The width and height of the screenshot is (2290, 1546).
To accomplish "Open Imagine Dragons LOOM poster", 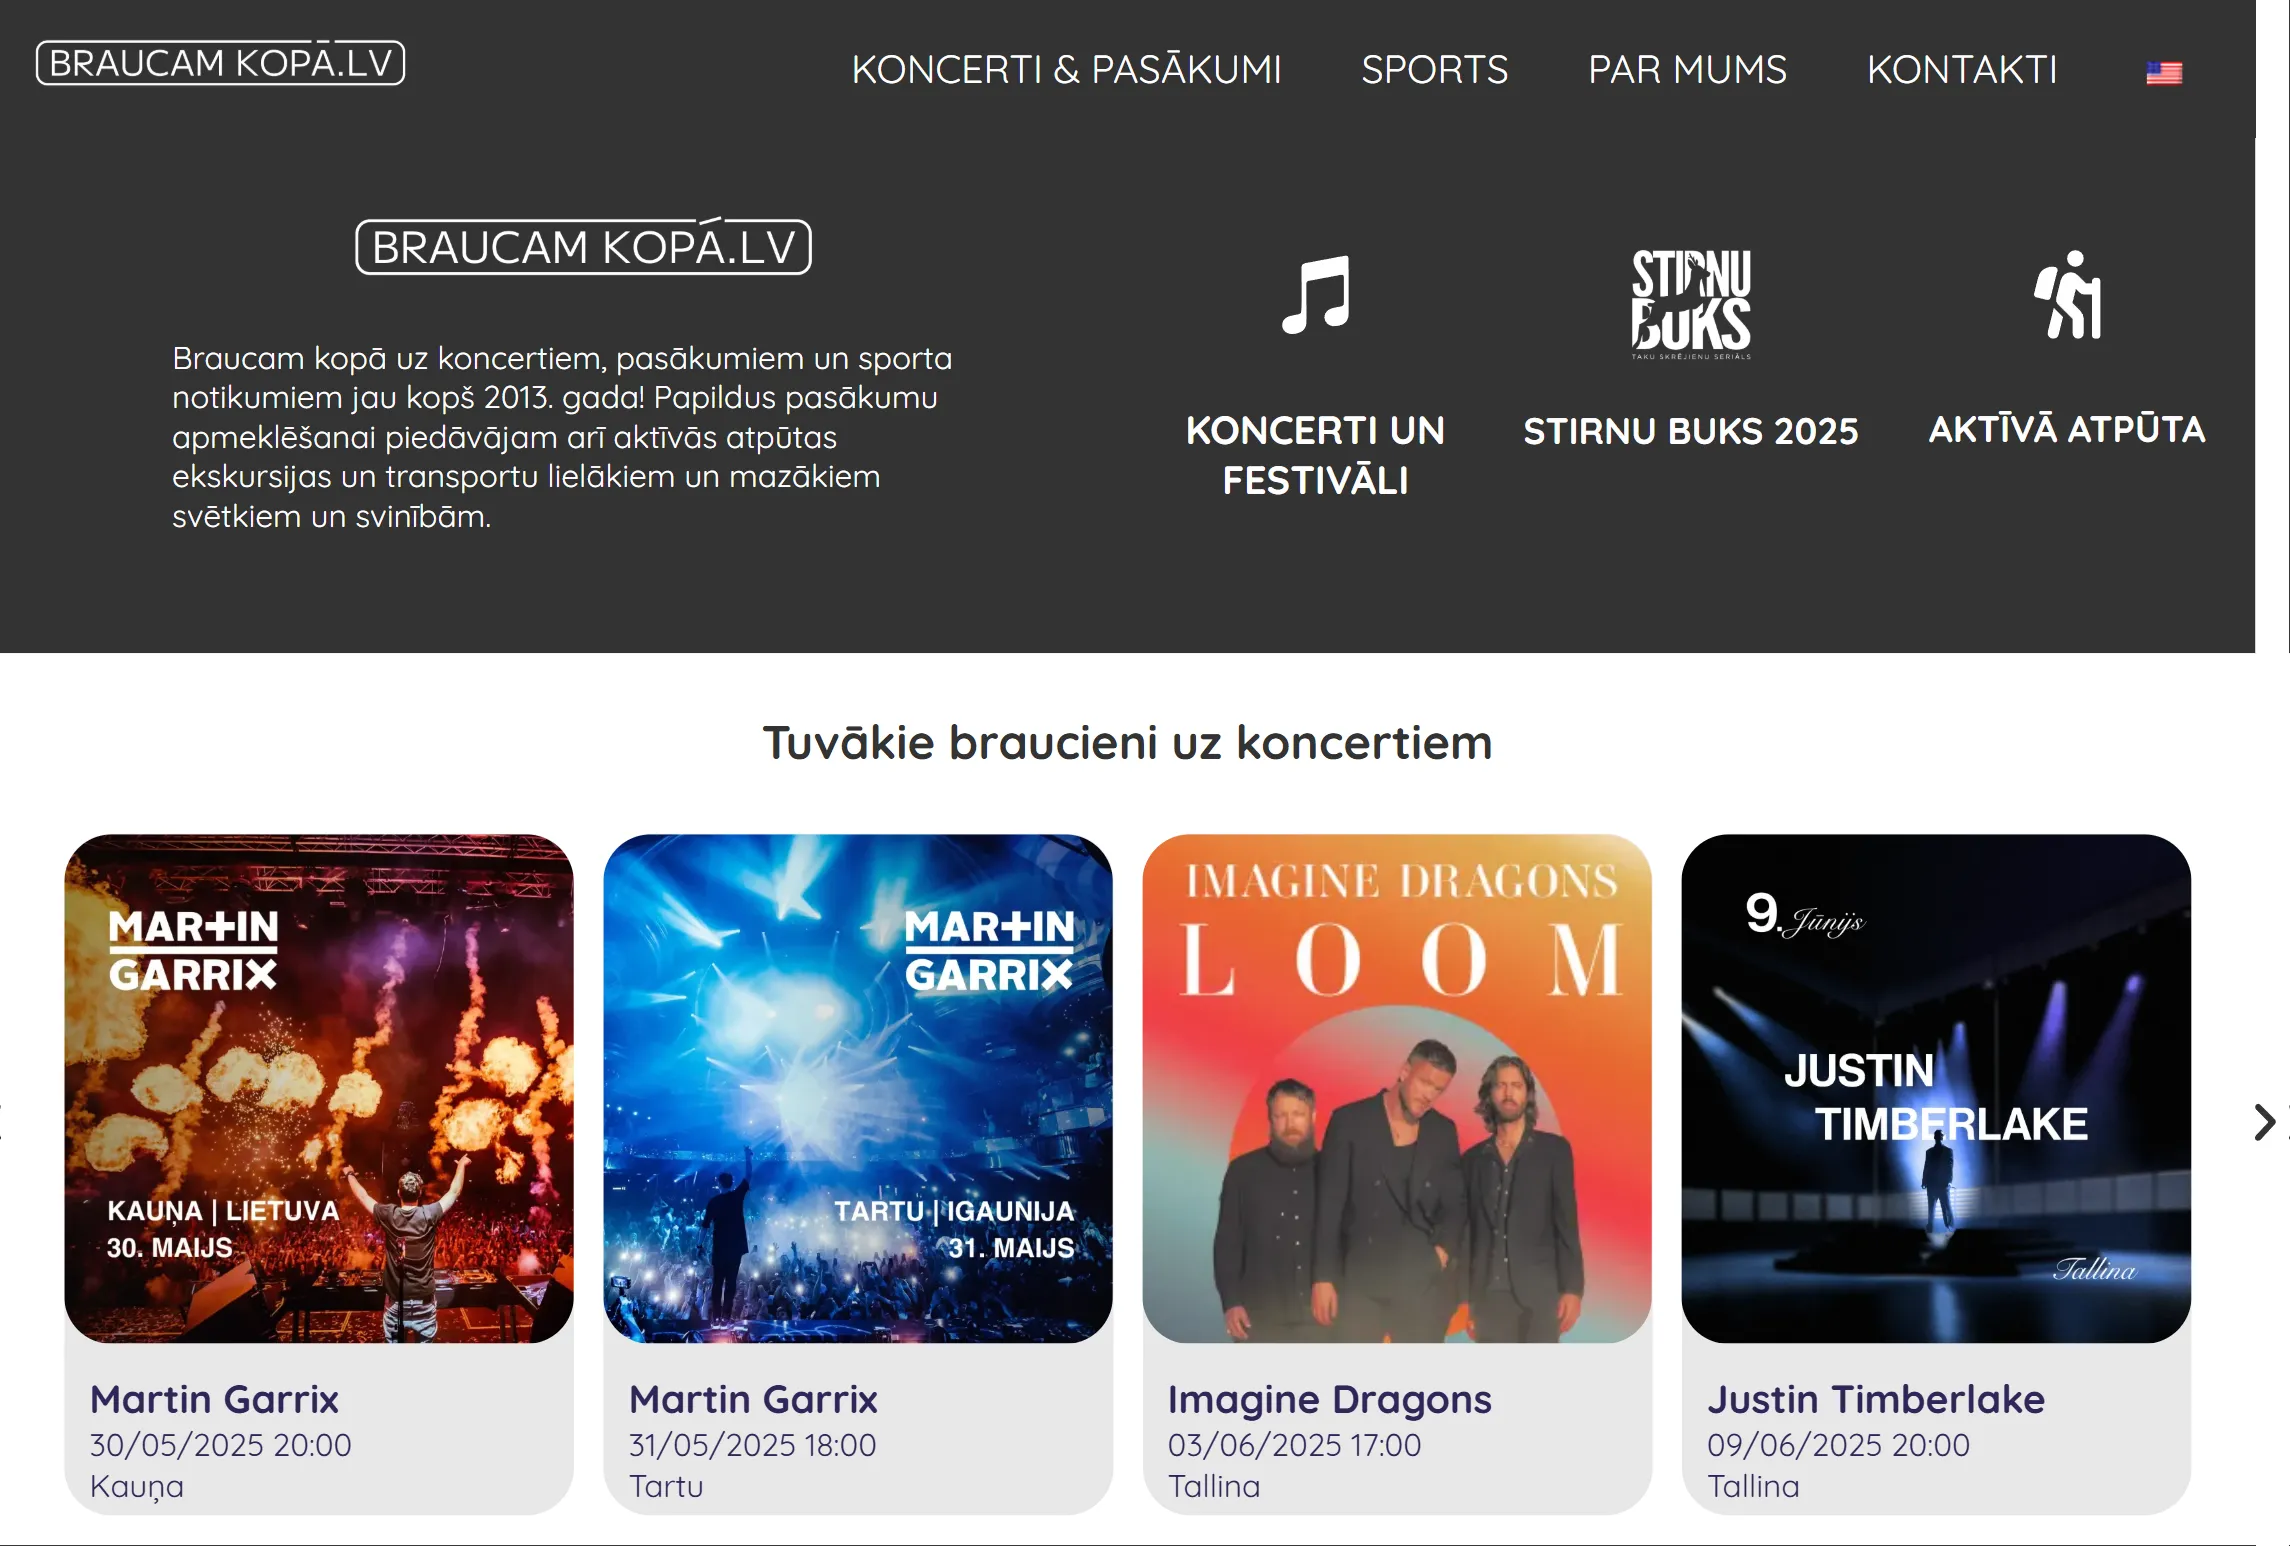I will click(x=1397, y=1089).
